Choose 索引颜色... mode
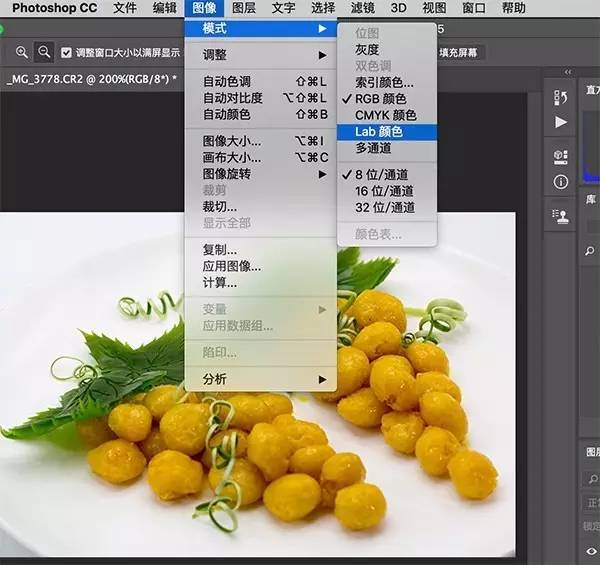Viewport: 600px width, 565px height. [x=387, y=82]
